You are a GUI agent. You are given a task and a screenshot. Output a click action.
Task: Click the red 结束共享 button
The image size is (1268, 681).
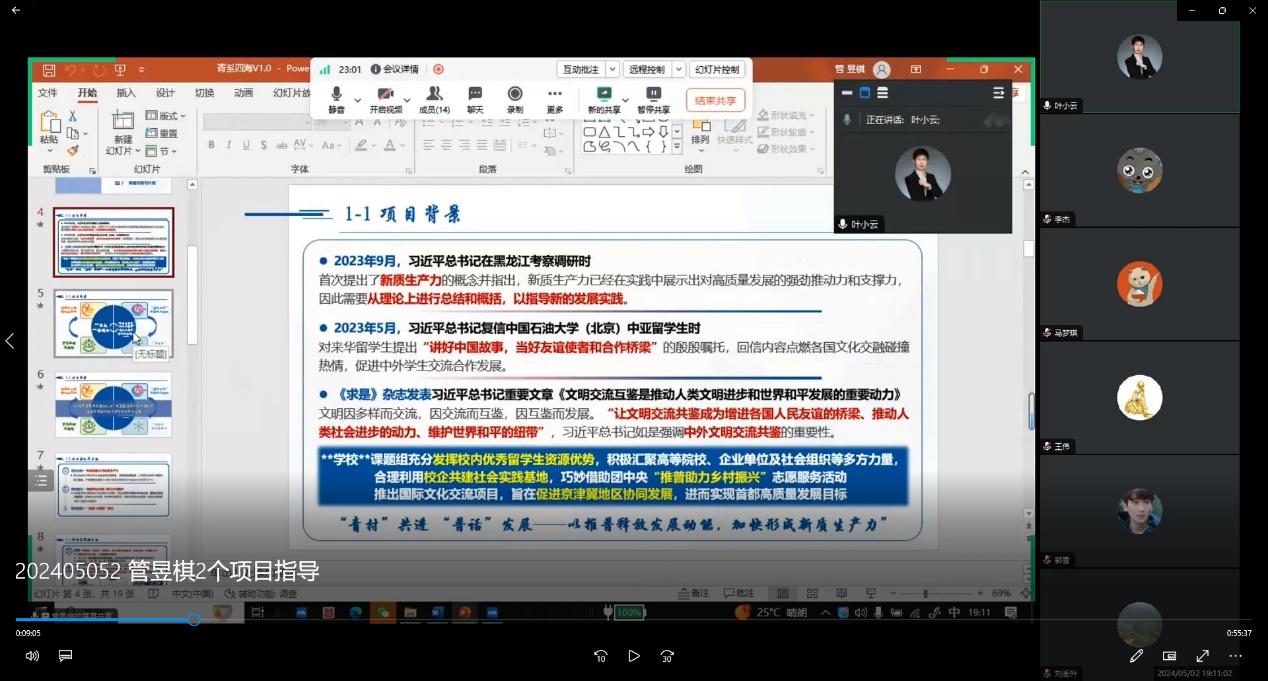pyautogui.click(x=715, y=100)
